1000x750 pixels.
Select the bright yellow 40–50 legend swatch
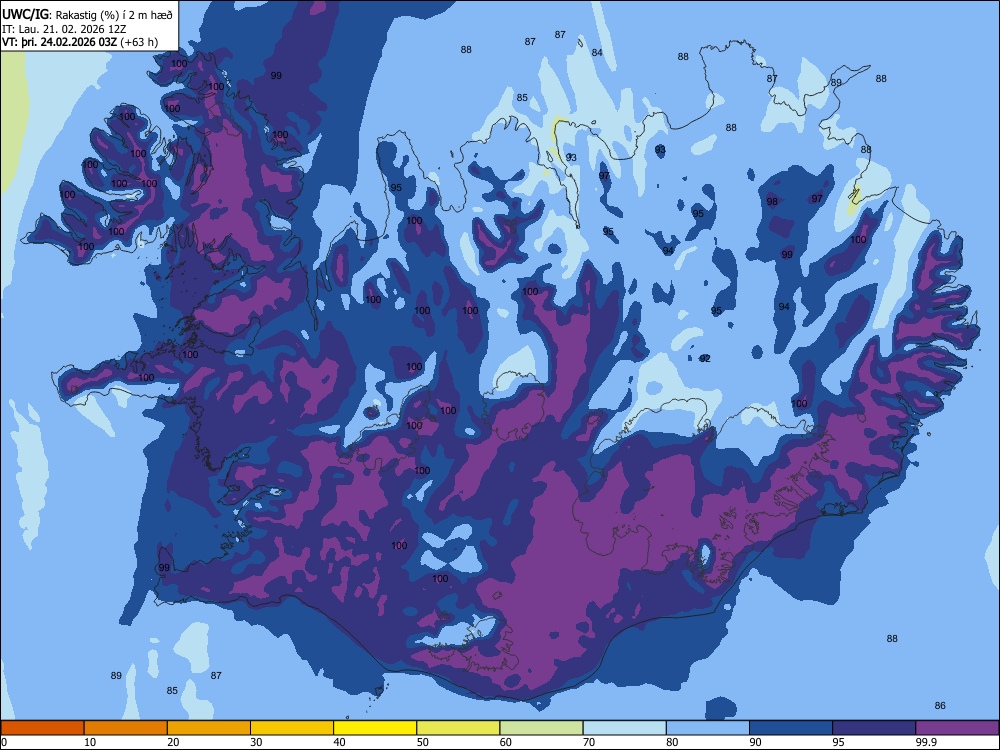[375, 728]
